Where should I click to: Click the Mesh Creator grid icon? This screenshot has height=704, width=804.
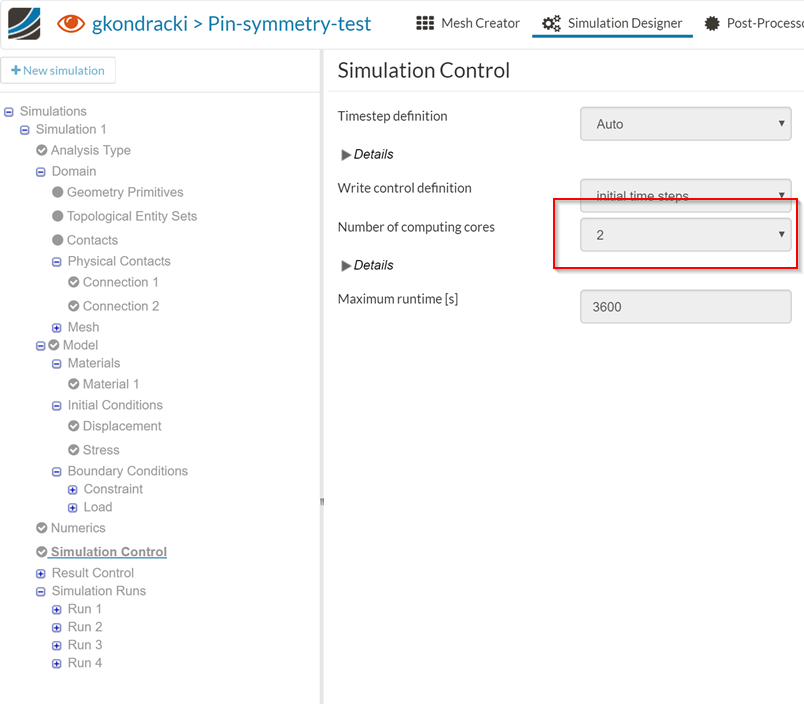pos(425,23)
